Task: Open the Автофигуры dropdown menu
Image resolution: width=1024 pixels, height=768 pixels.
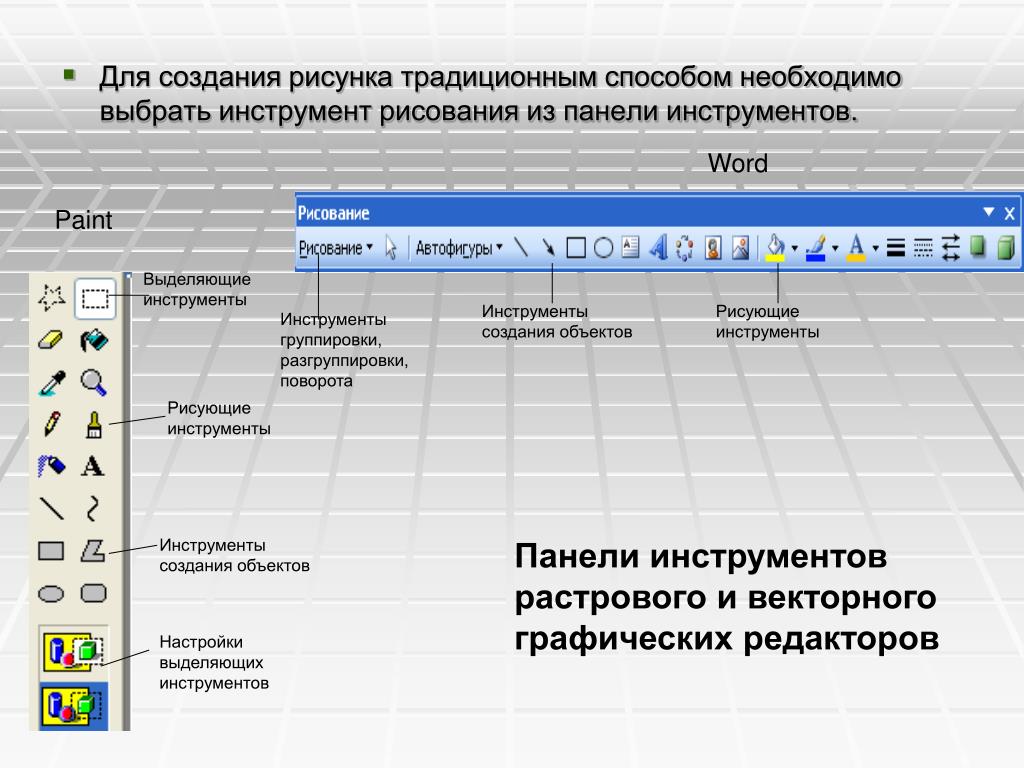Action: (x=459, y=248)
